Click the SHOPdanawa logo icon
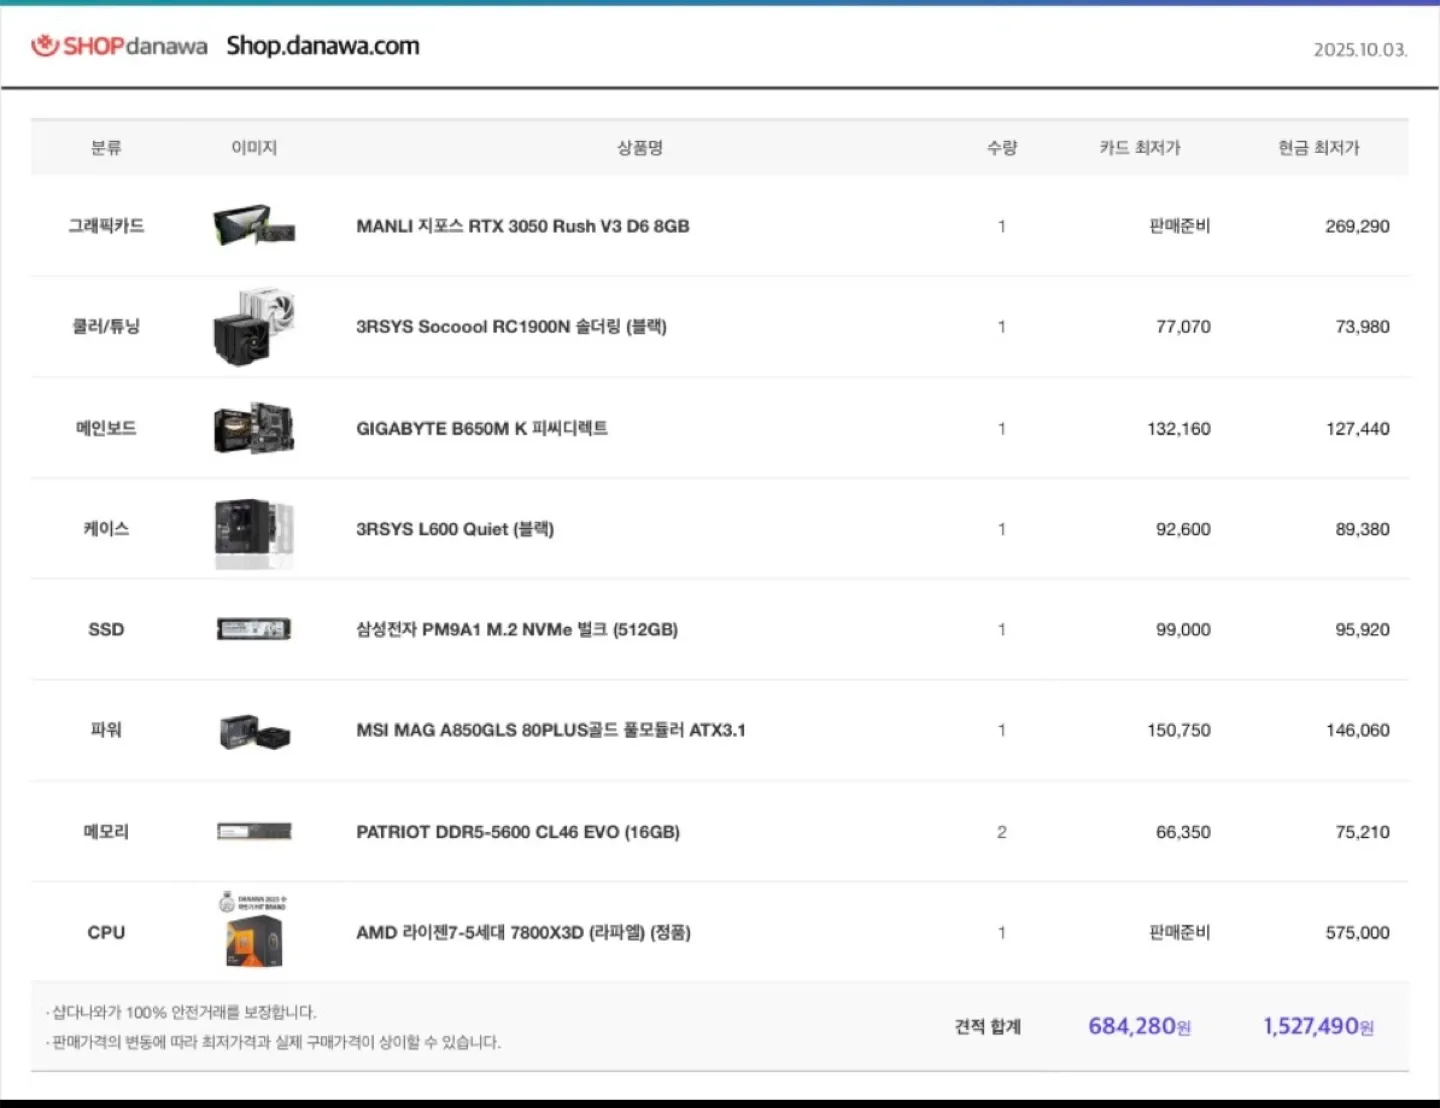The width and height of the screenshot is (1440, 1108). [44, 45]
